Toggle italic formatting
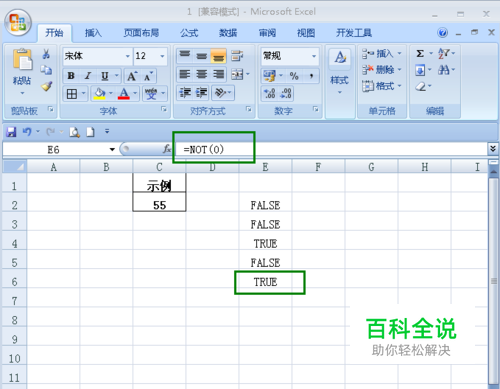The image size is (500, 389). click(88, 76)
